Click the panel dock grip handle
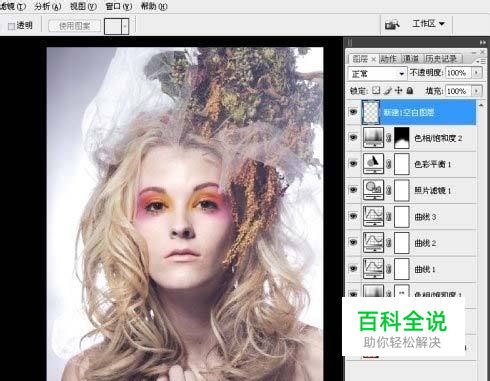The height and width of the screenshot is (381, 490). click(x=350, y=42)
